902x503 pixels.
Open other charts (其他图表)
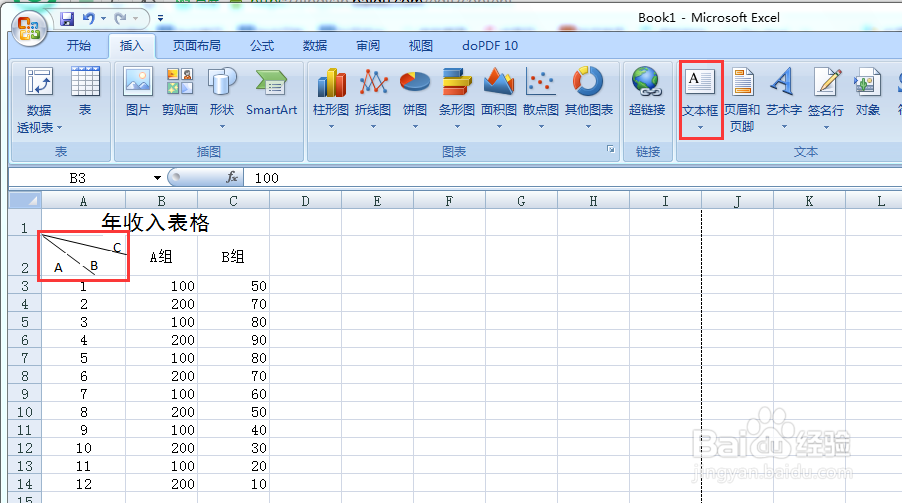click(x=588, y=98)
